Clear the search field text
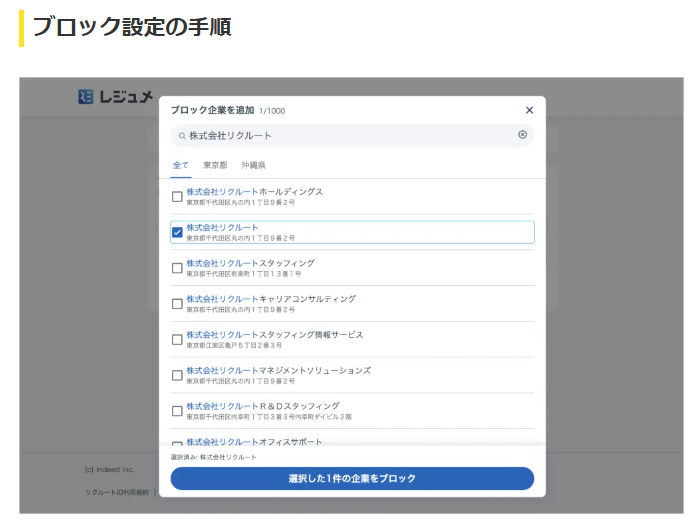700x520 pixels. [x=522, y=135]
